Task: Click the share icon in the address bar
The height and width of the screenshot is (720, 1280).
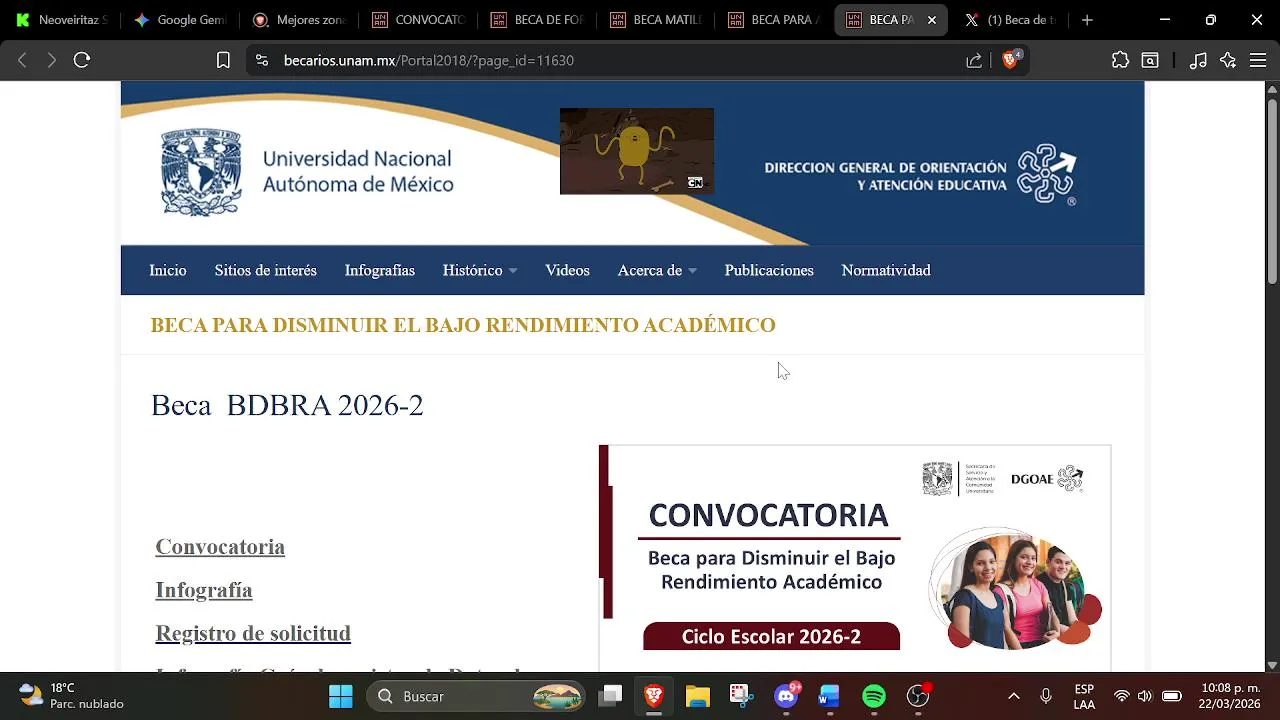Action: click(x=974, y=60)
